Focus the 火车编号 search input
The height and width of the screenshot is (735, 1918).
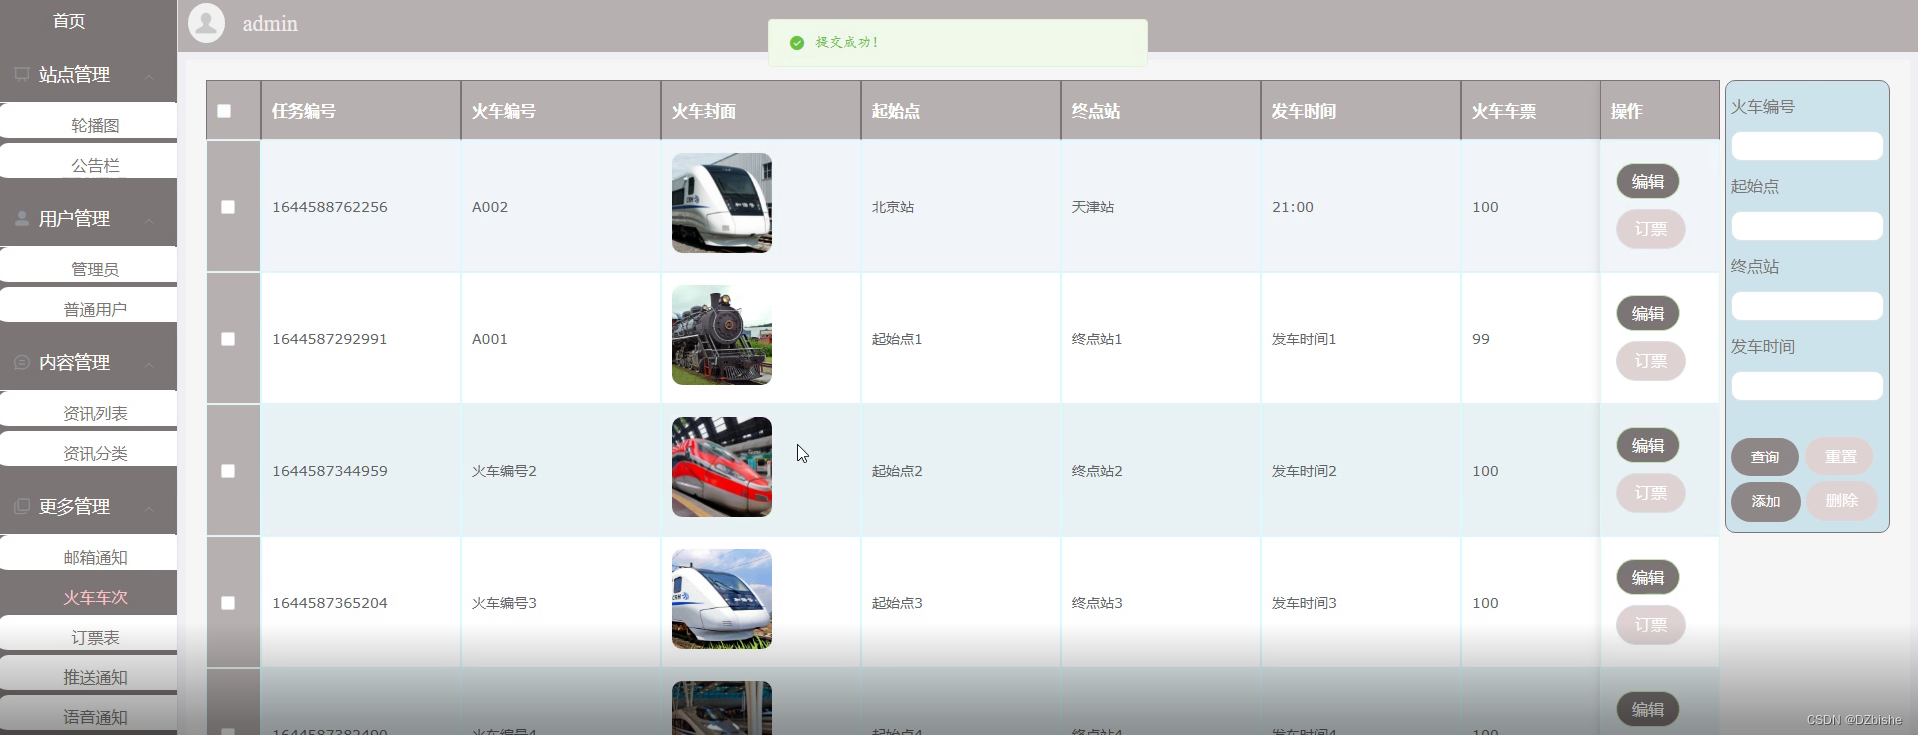(x=1807, y=146)
